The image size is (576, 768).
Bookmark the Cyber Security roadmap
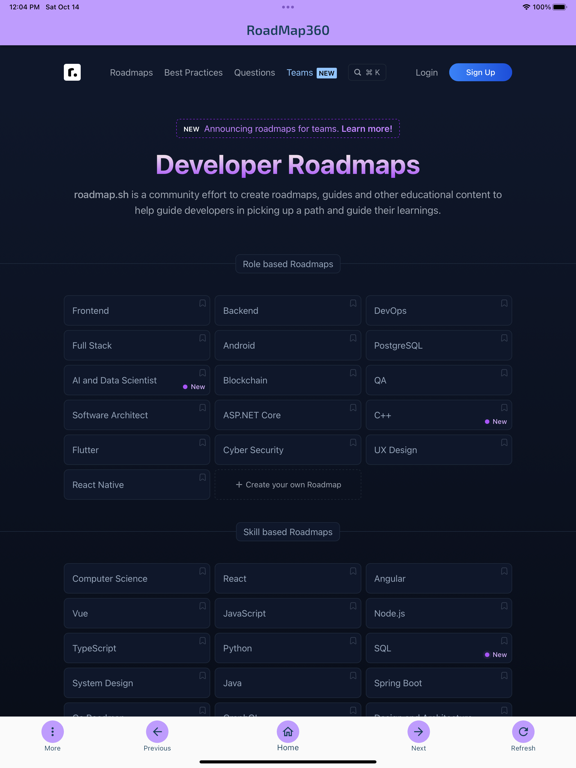point(353,442)
